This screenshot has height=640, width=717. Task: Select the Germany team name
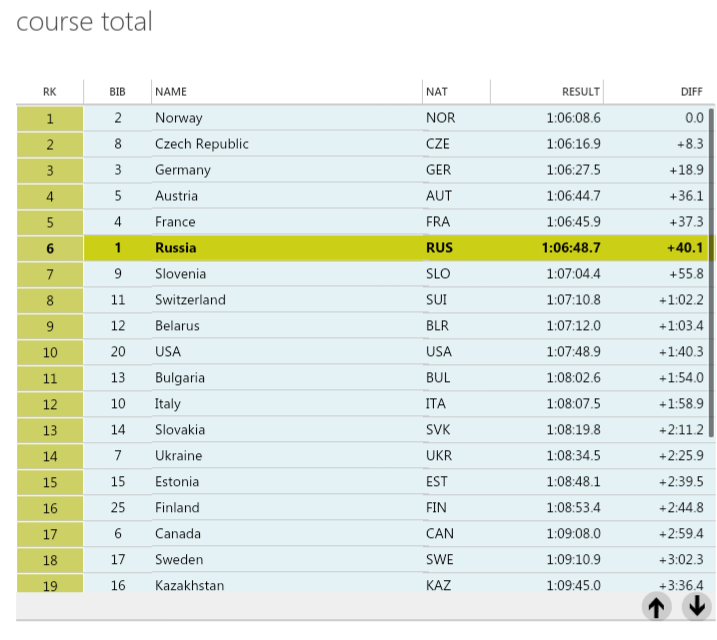pos(183,170)
